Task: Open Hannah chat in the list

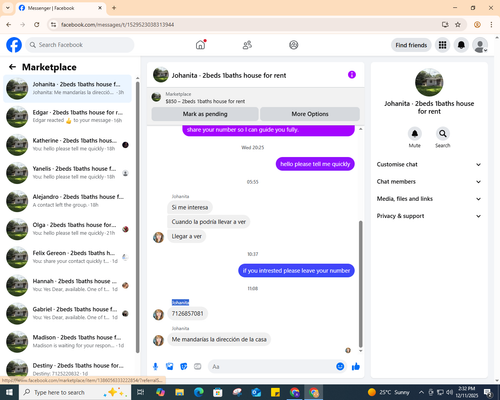Action: (68, 285)
